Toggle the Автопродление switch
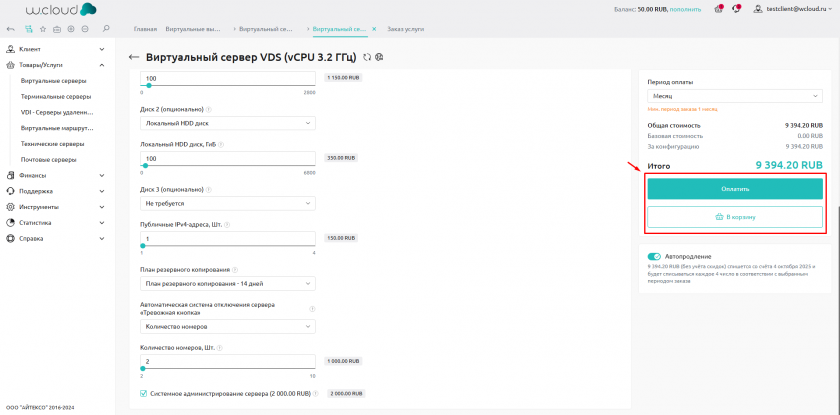This screenshot has height=415, width=840. (x=654, y=256)
